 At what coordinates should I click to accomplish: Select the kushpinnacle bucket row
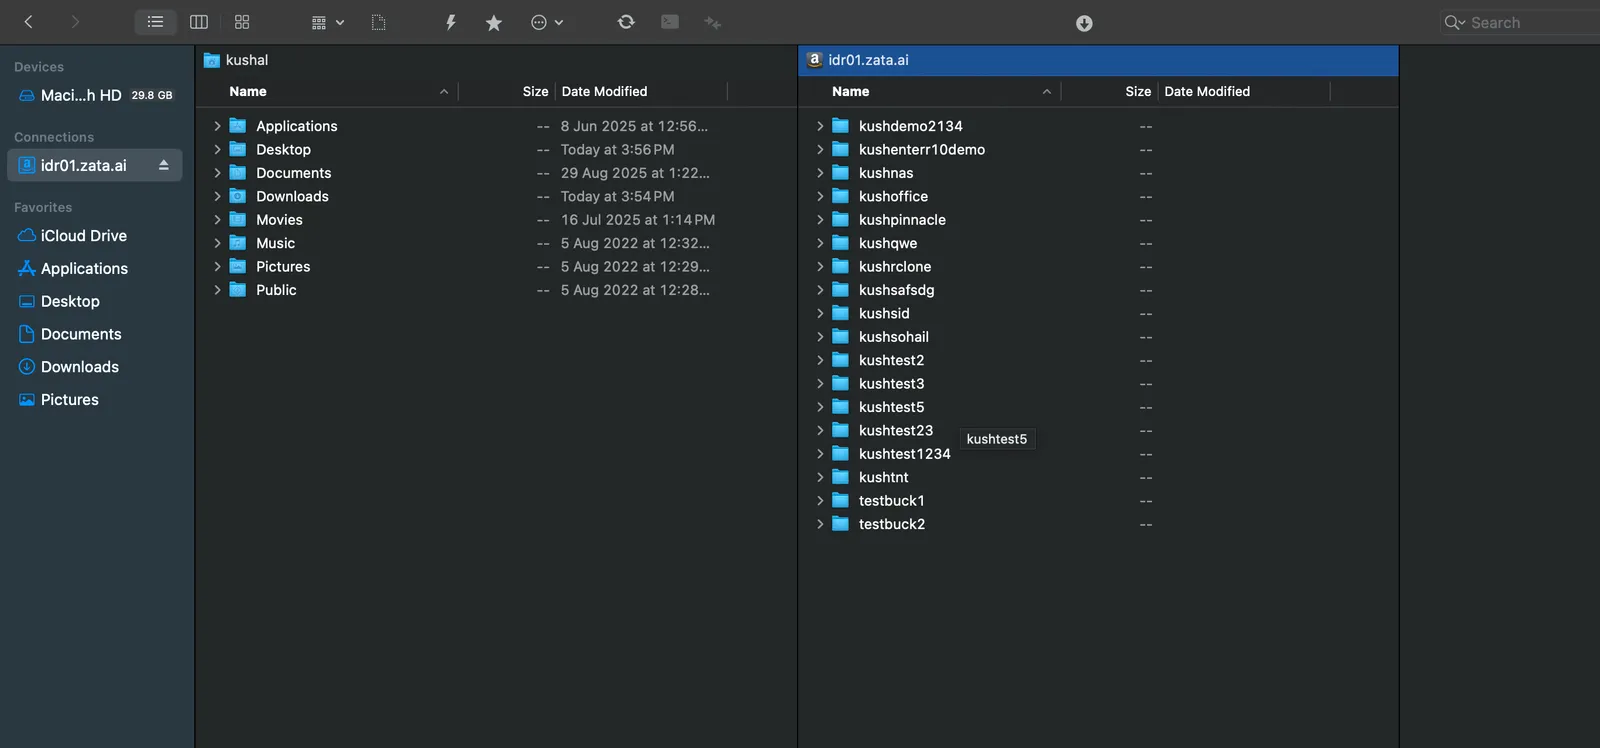1098,220
